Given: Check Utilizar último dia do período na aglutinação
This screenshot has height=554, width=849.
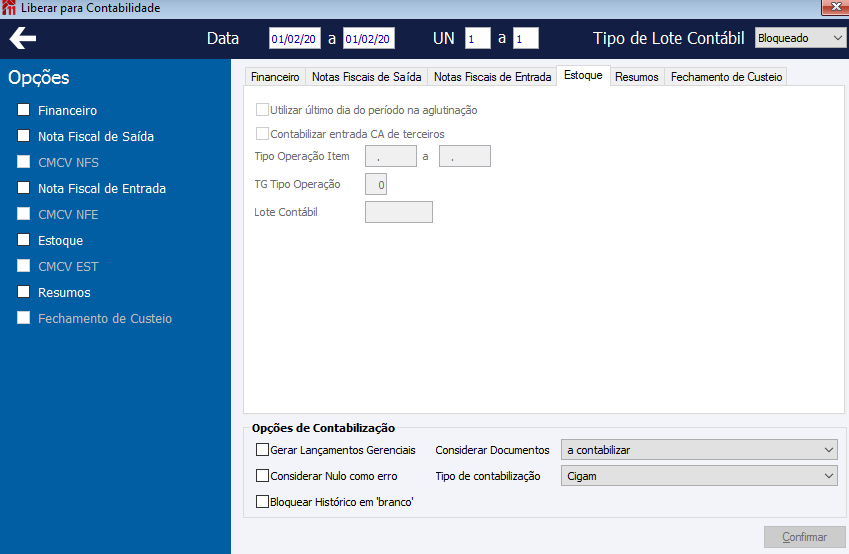Looking at the screenshot, I should [262, 110].
